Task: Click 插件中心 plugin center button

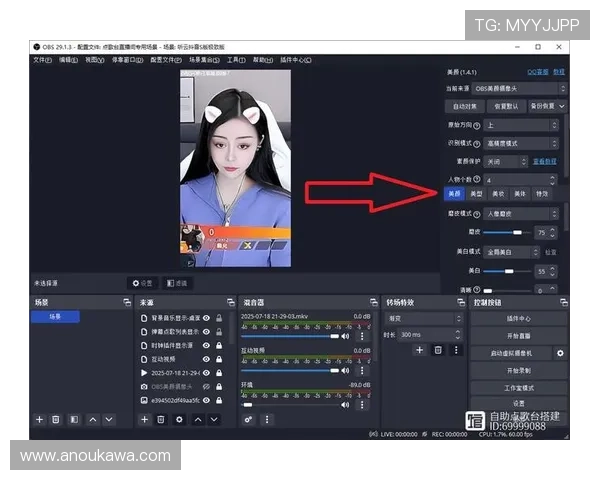Action: point(519,318)
